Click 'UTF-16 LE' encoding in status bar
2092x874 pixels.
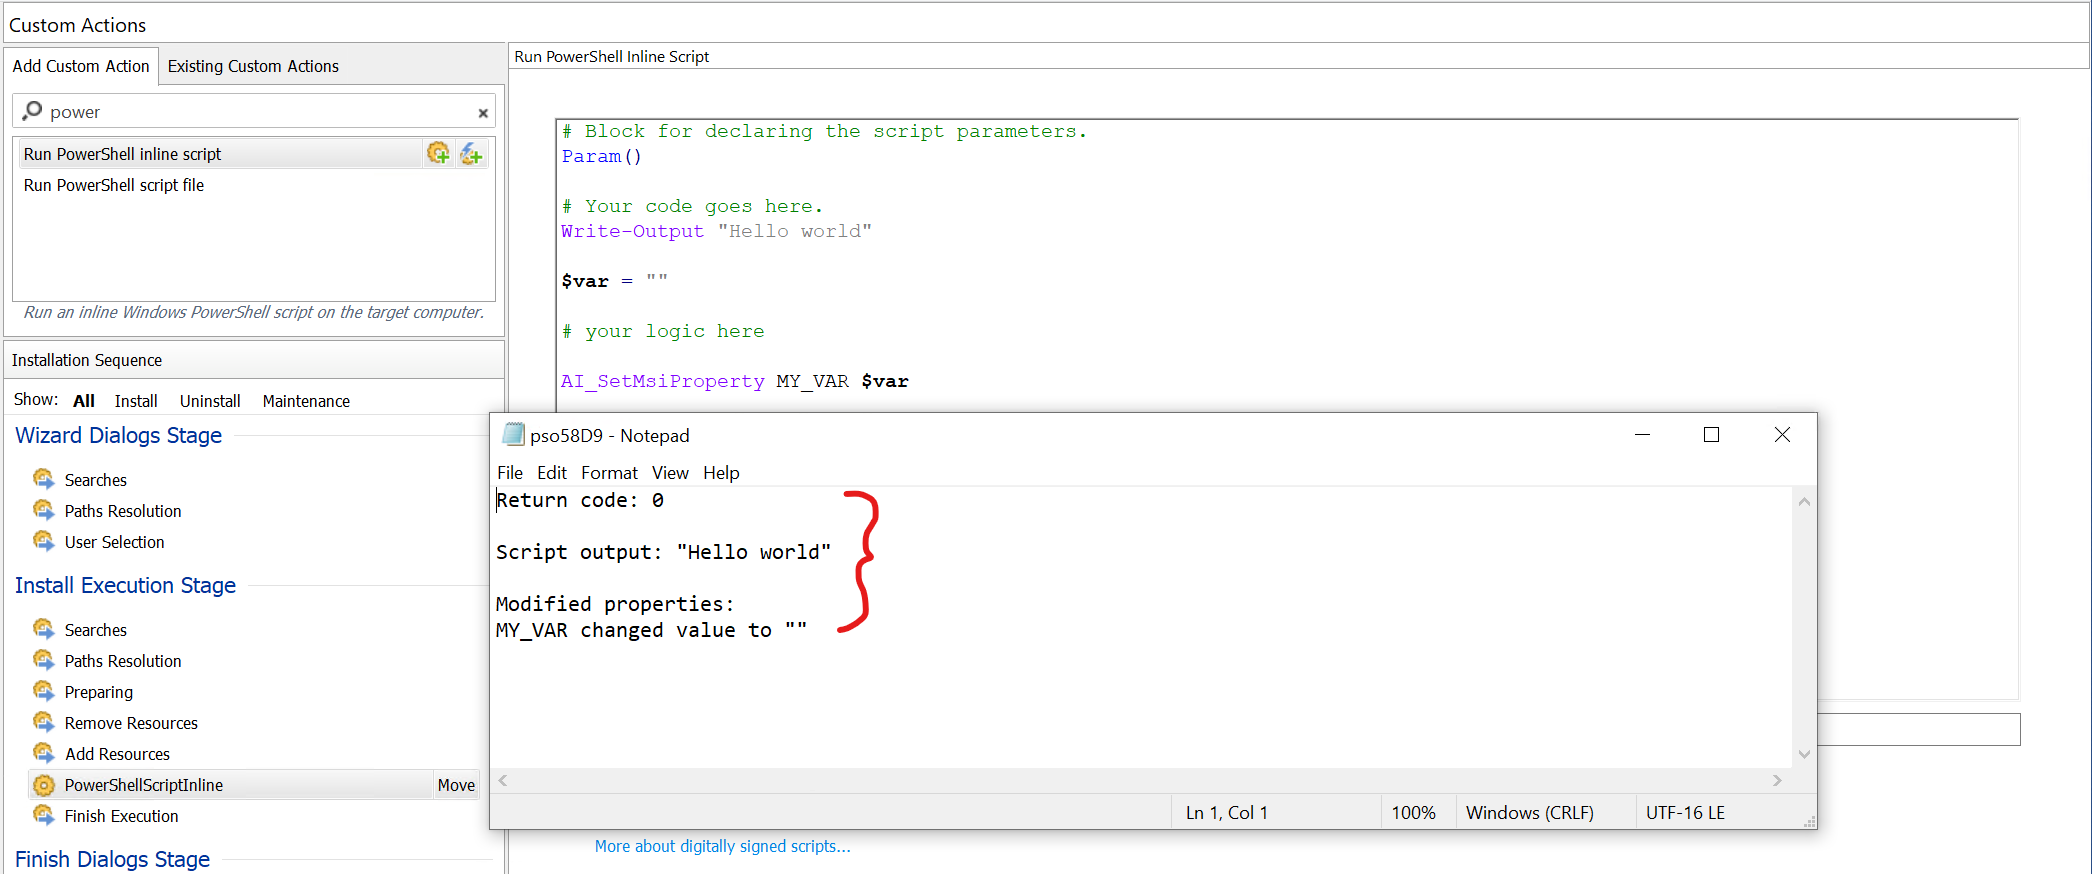coord(1685,813)
